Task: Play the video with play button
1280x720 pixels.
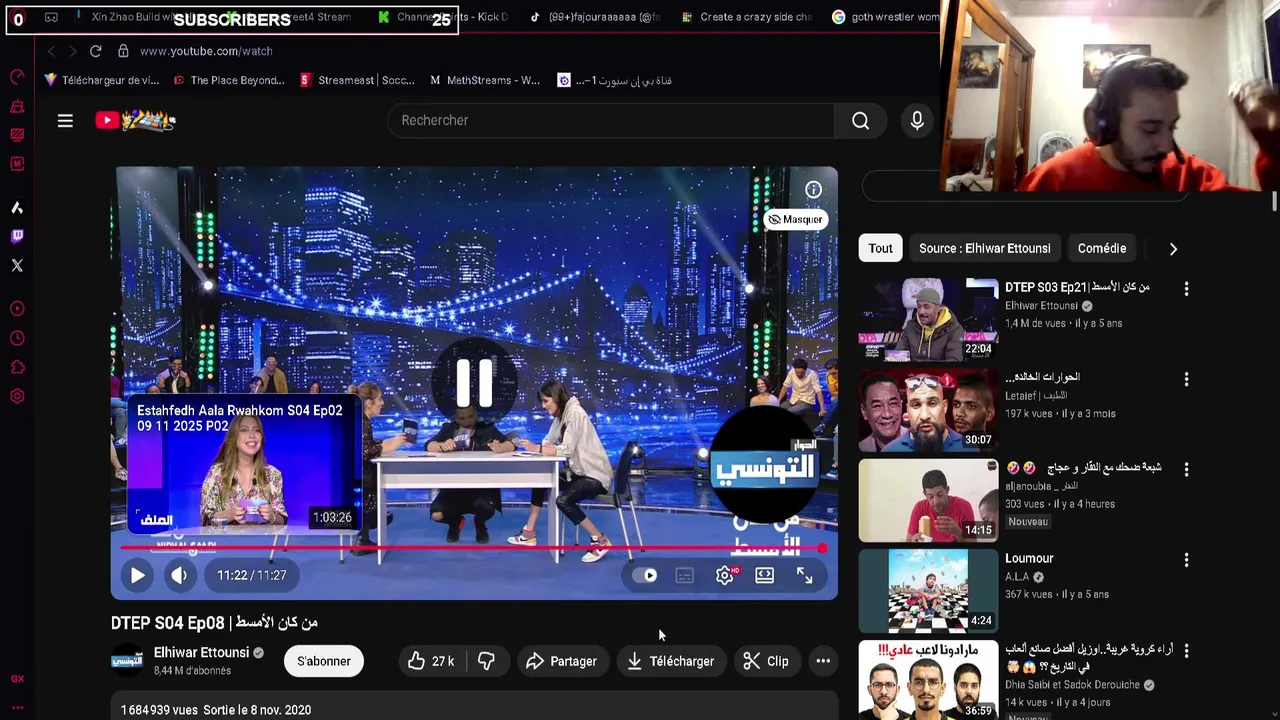Action: click(138, 575)
